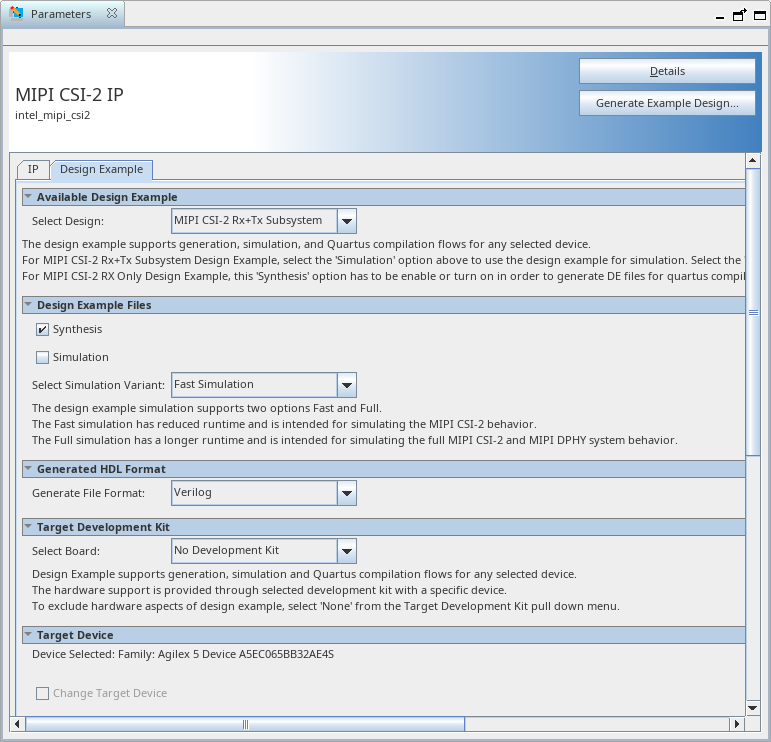771x742 pixels.
Task: Enable the Simulation checkbox
Action: coord(42,357)
